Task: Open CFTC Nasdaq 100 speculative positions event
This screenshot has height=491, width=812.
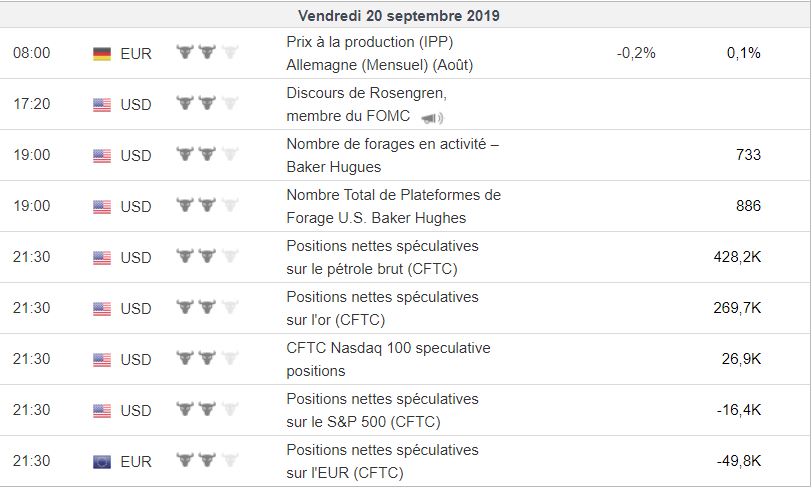Action: [388, 359]
